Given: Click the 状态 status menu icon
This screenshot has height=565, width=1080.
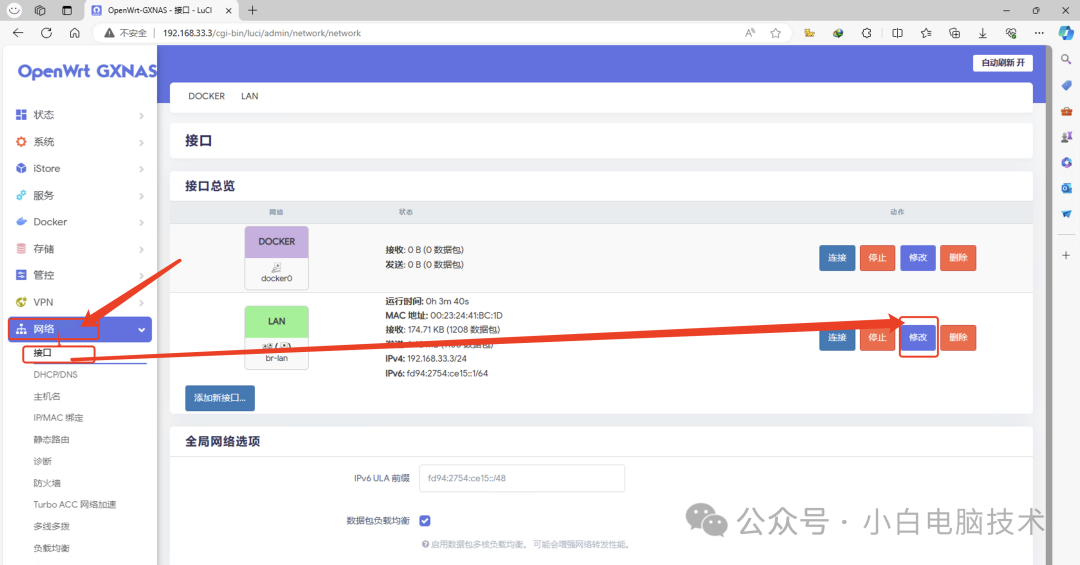Looking at the screenshot, I should 21,114.
